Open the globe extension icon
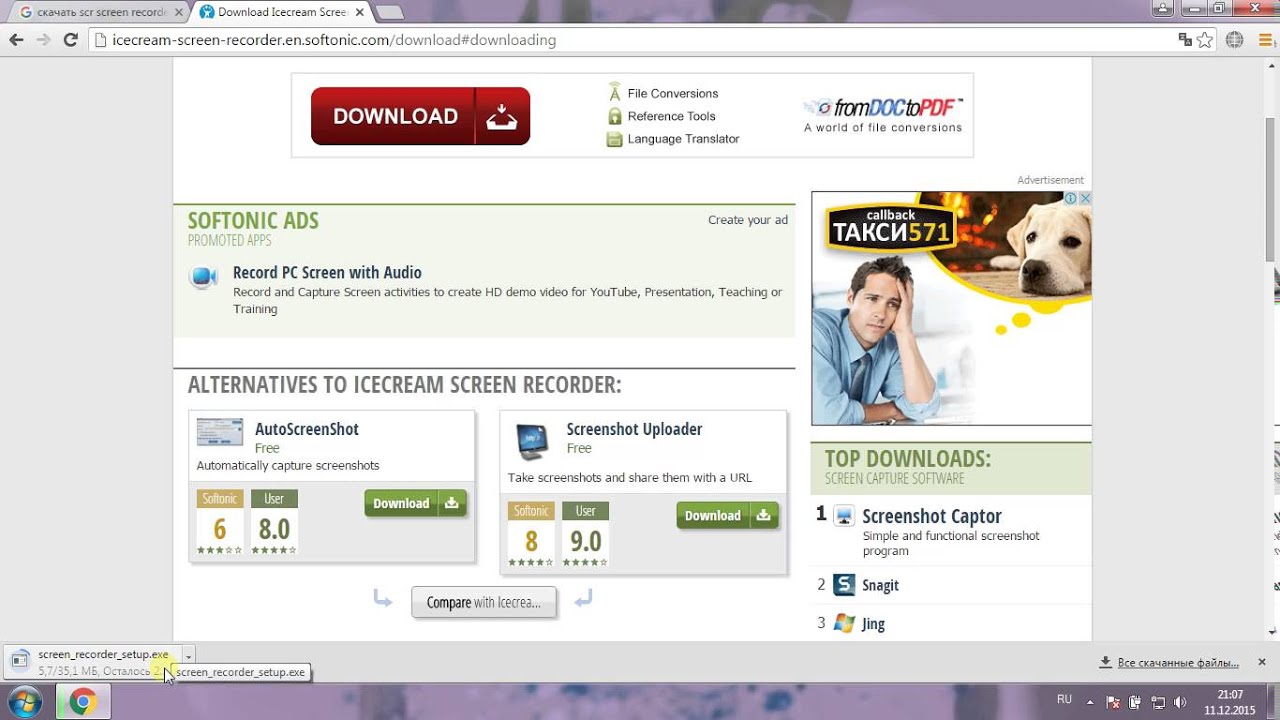The width and height of the screenshot is (1280, 720). pos(1235,40)
